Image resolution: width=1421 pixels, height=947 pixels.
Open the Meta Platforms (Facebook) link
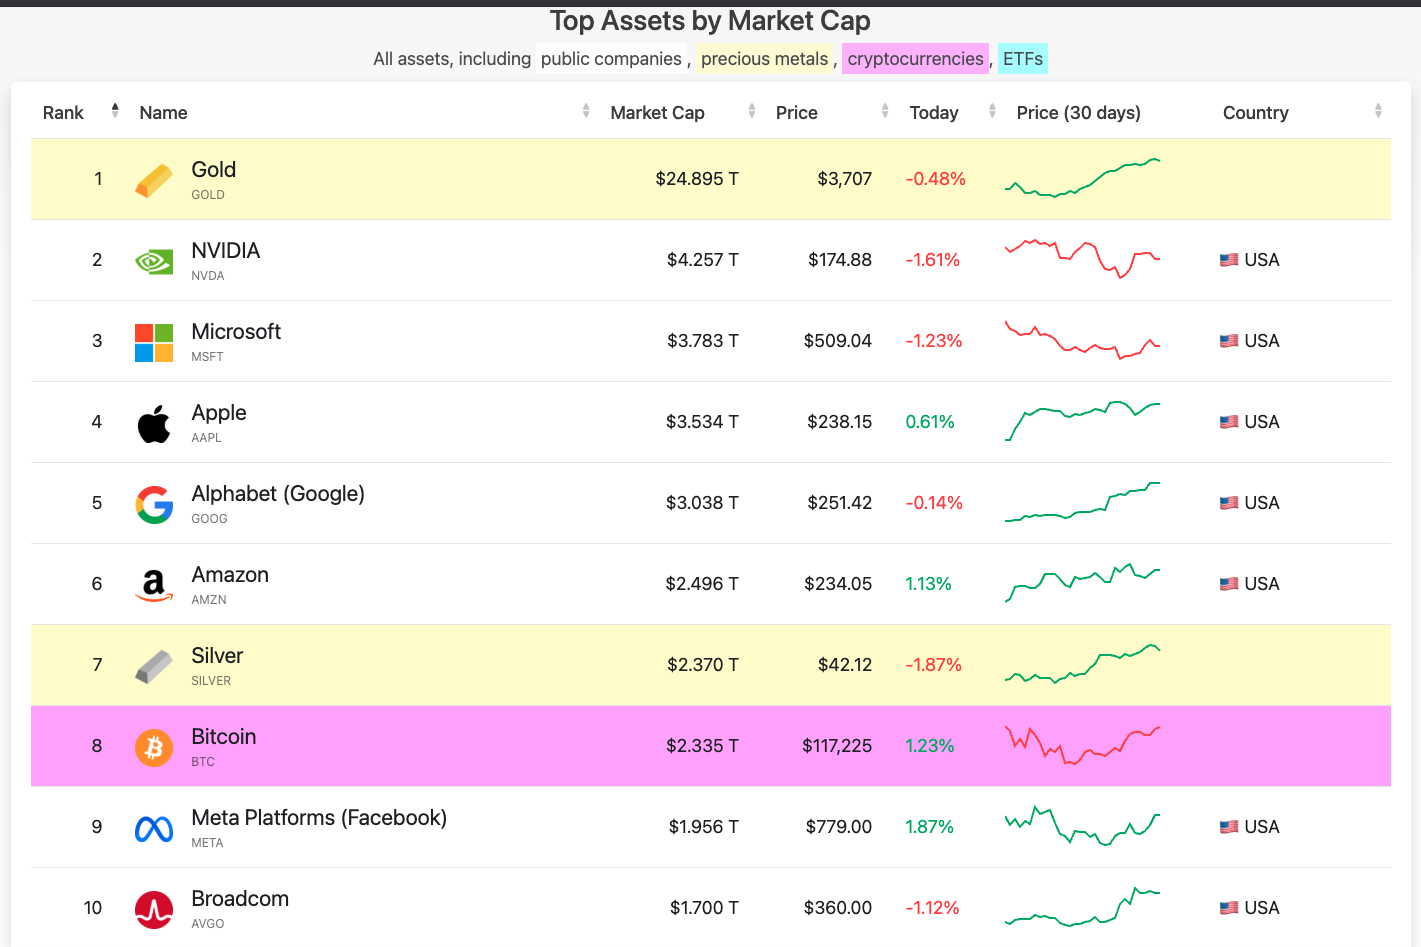coord(319,818)
